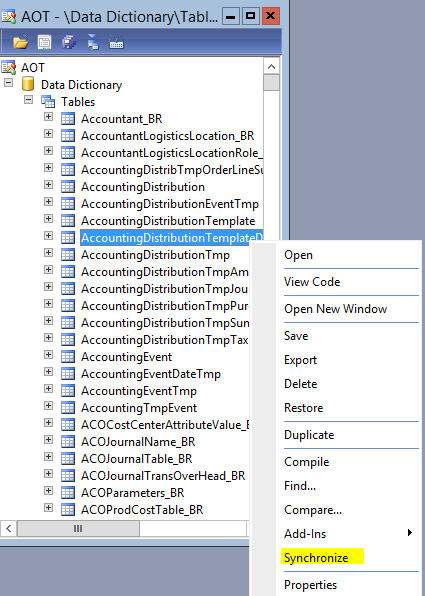Choose Delete in the context menu
Viewport: 425px width, 596px height.
(x=301, y=384)
